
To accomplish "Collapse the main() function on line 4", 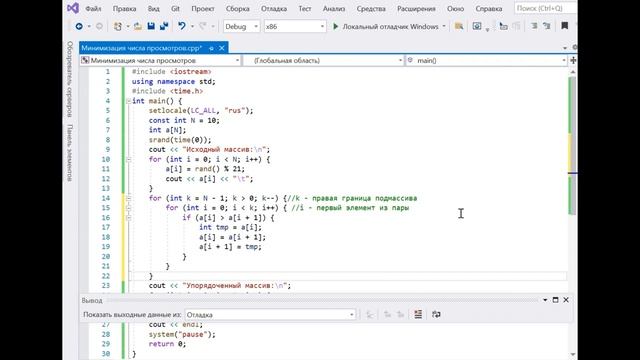I will pos(129,101).
